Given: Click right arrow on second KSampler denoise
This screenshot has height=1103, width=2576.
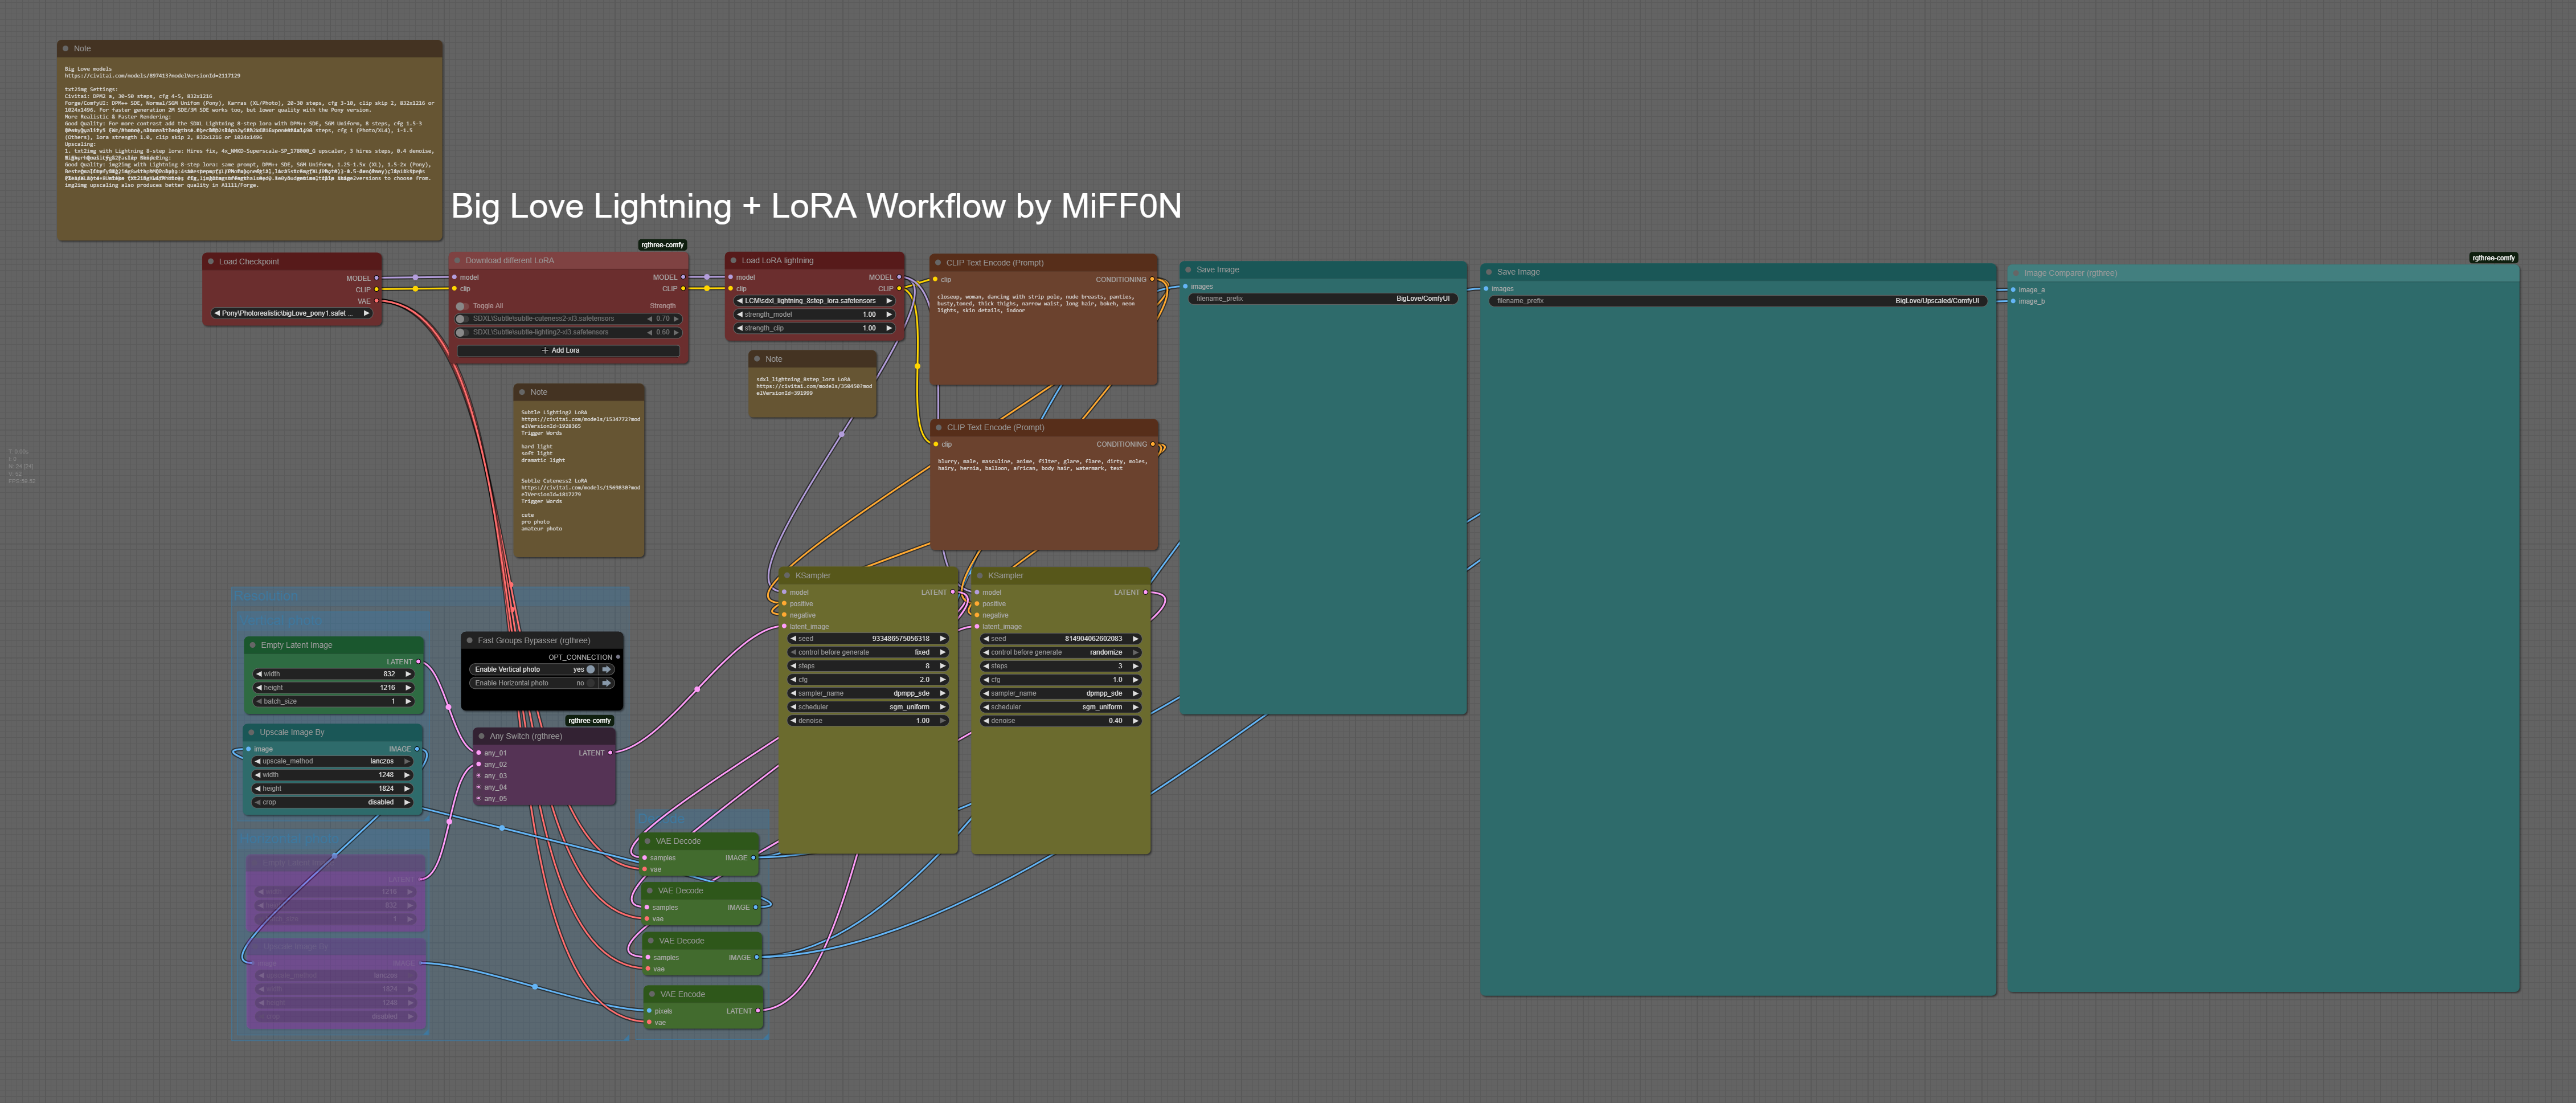Looking at the screenshot, I should tap(1135, 720).
